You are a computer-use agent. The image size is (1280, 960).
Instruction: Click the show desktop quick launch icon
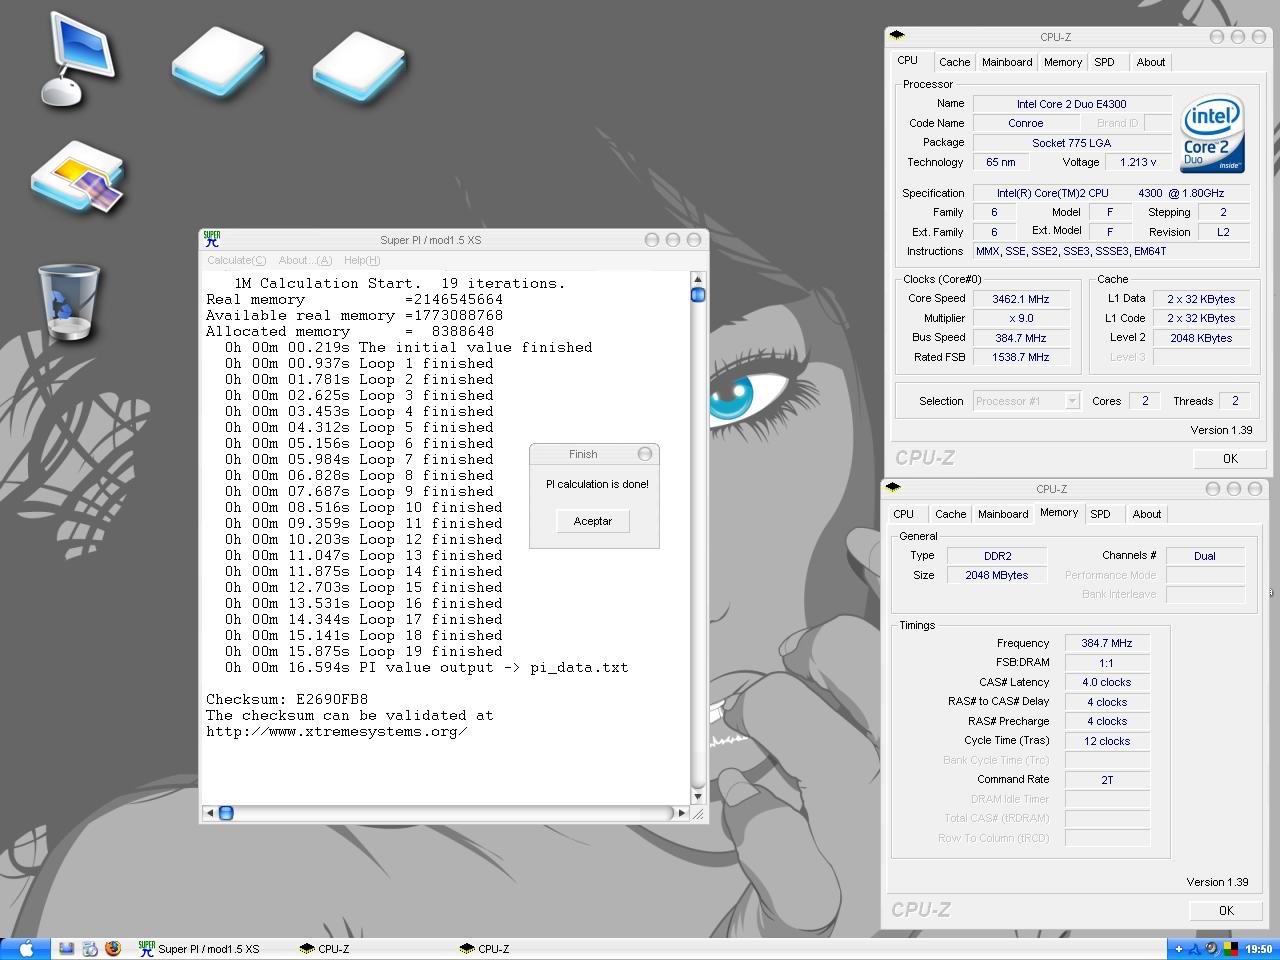coord(66,949)
